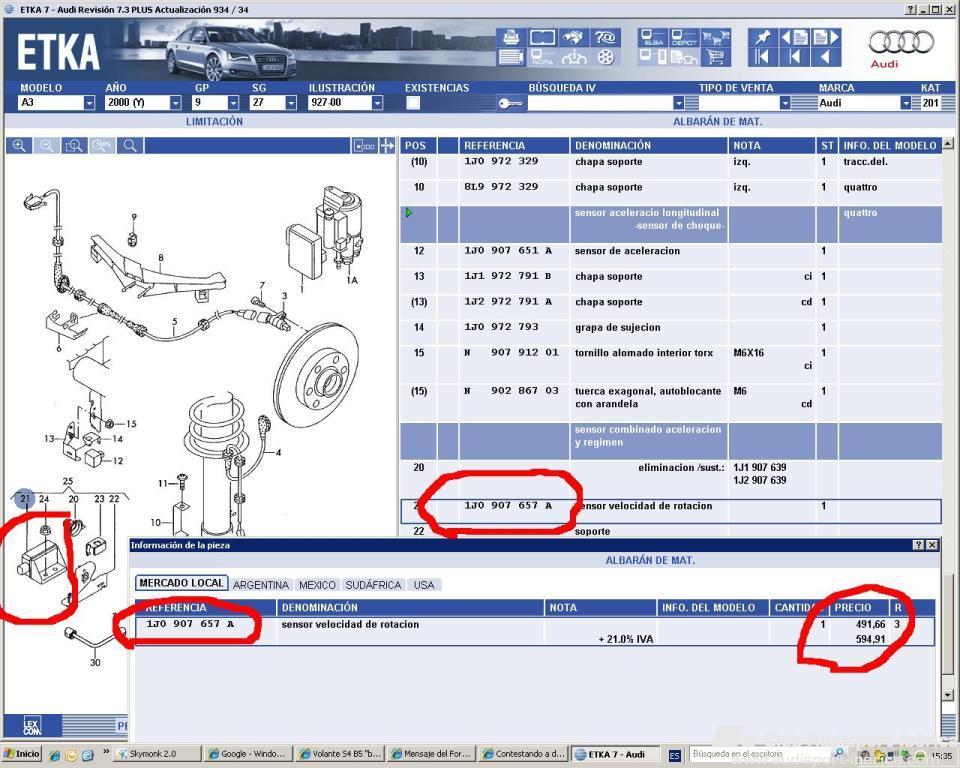The width and height of the screenshot is (960, 768).
Task: Switch to the SUDÁFRICA tab
Action: point(373,585)
